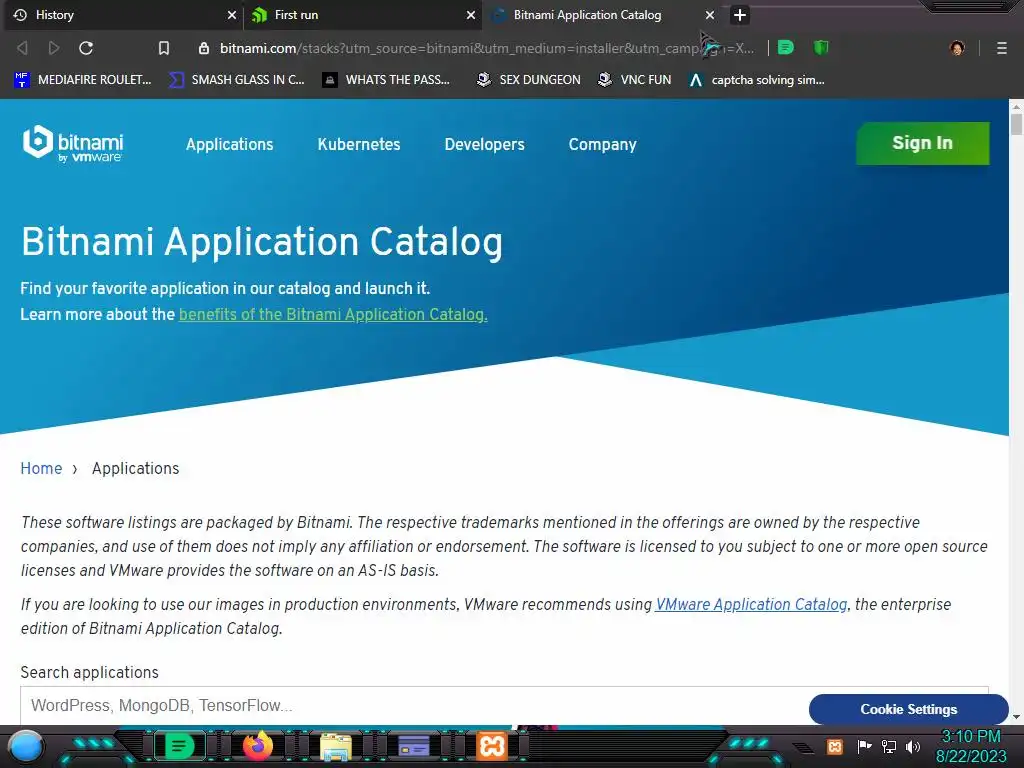Click the Applications breadcrumb text

pos(135,468)
